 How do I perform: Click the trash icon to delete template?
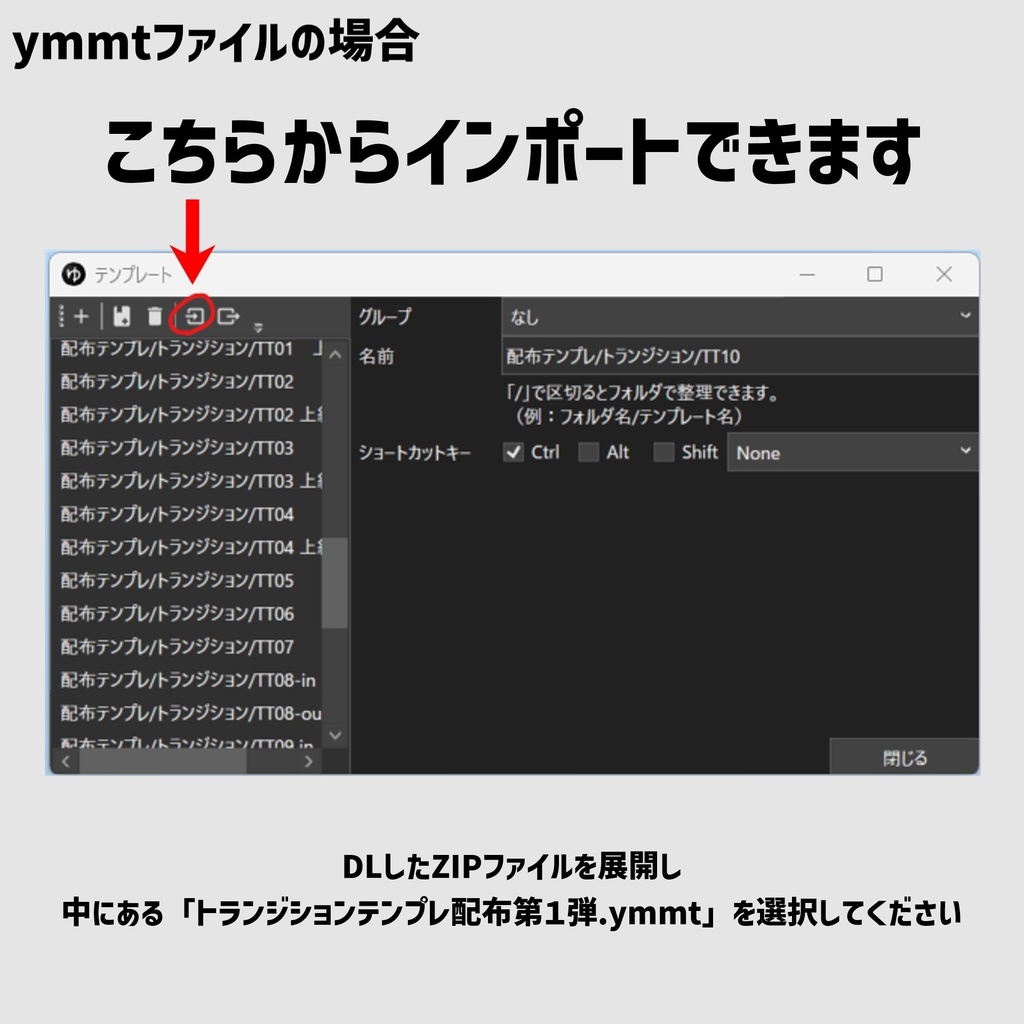click(x=152, y=316)
